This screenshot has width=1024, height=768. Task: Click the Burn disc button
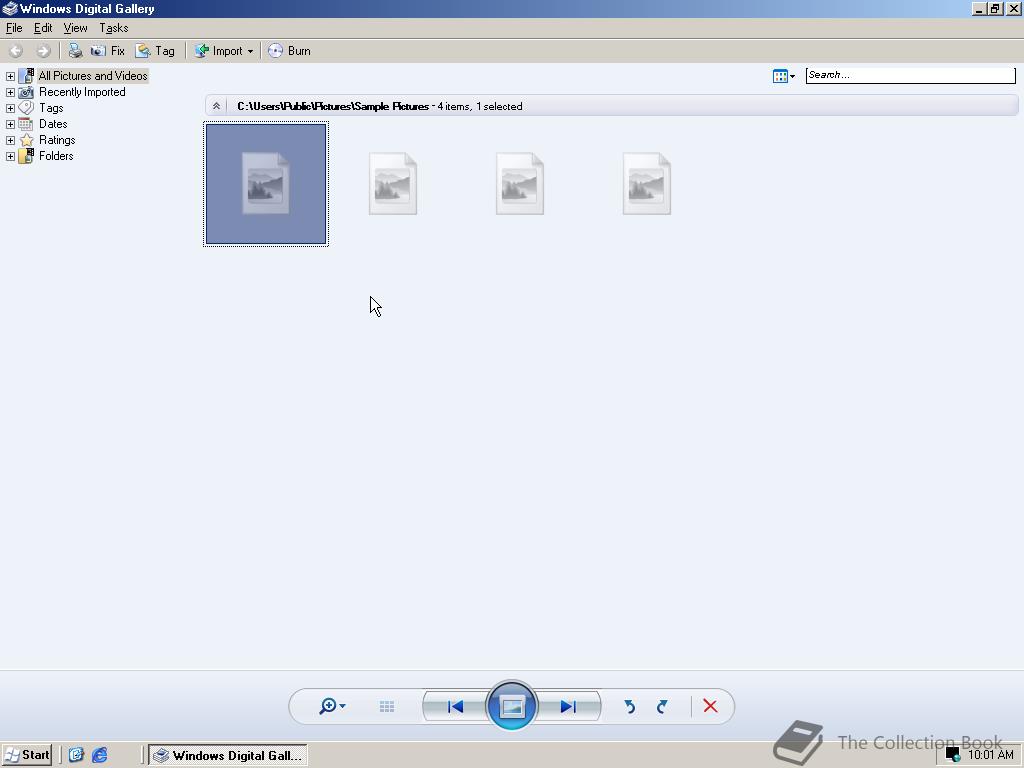click(289, 51)
